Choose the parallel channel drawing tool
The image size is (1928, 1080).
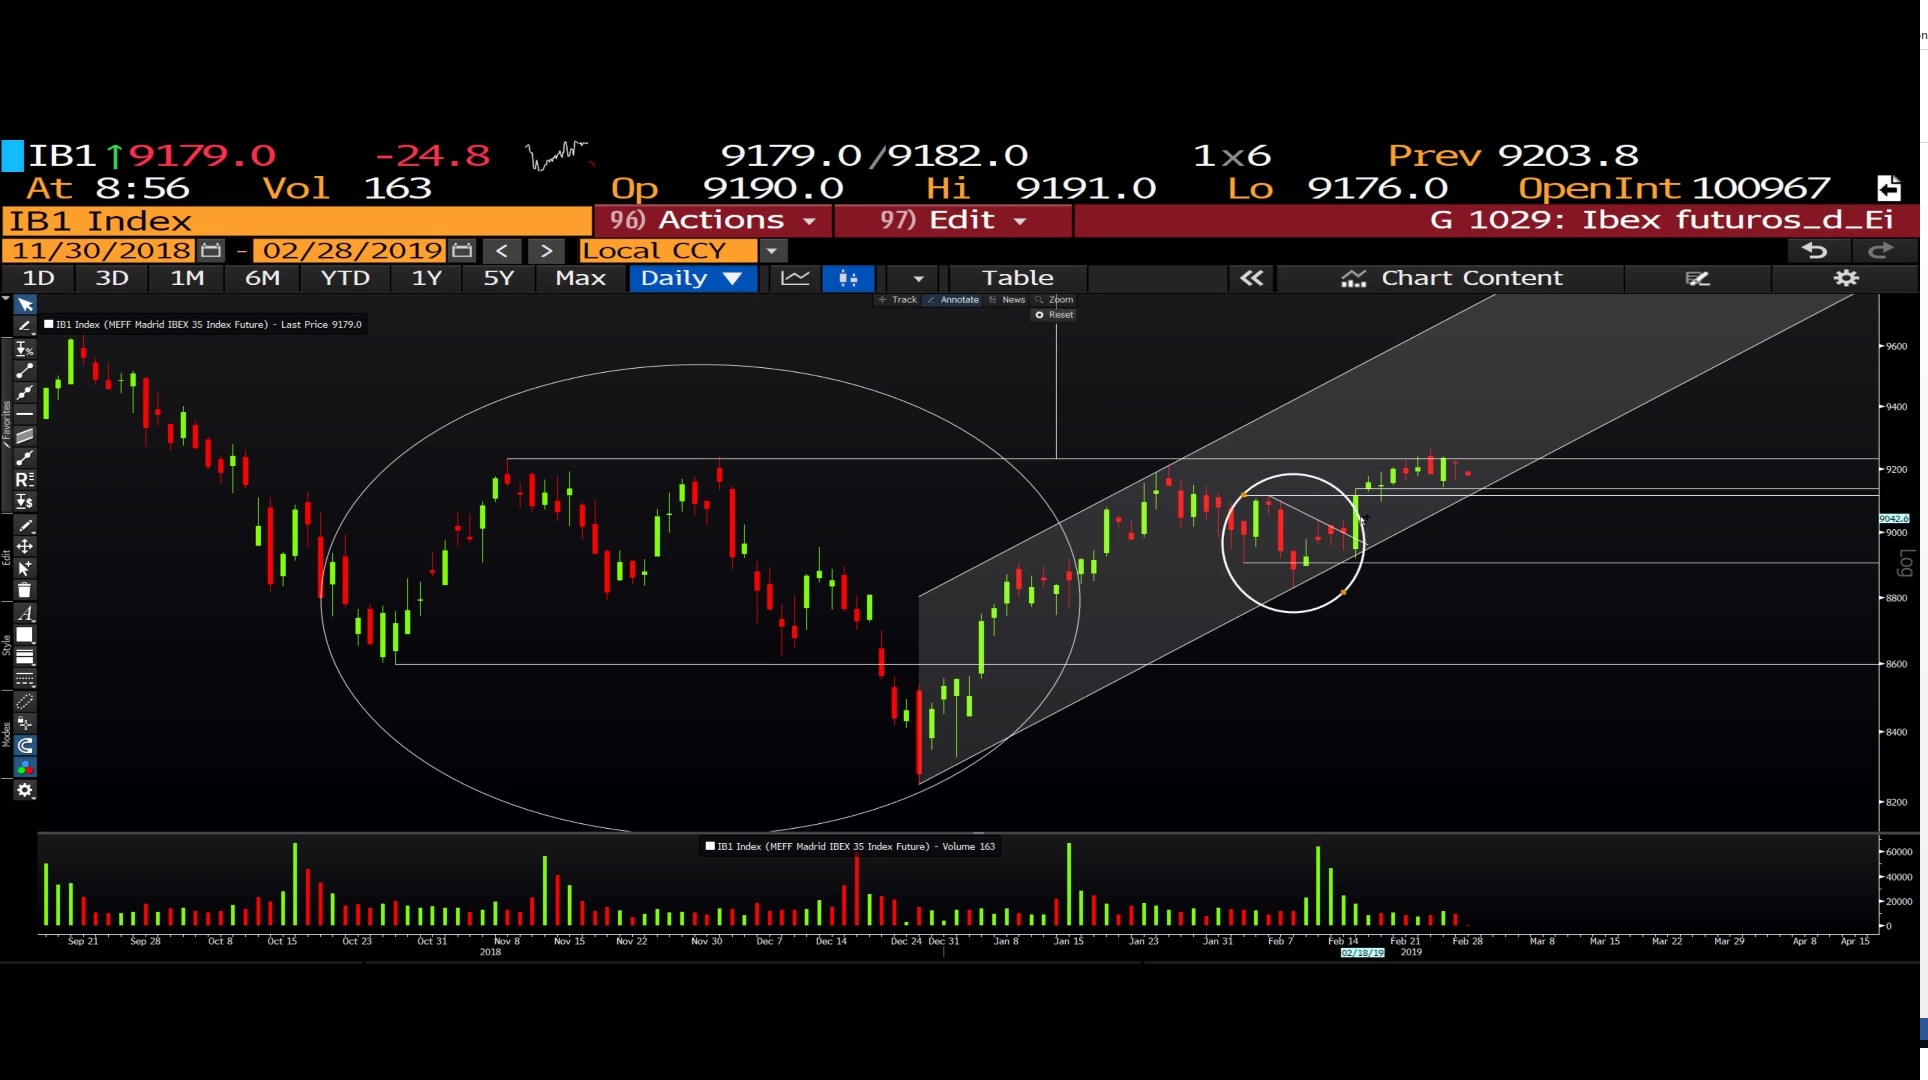24,436
